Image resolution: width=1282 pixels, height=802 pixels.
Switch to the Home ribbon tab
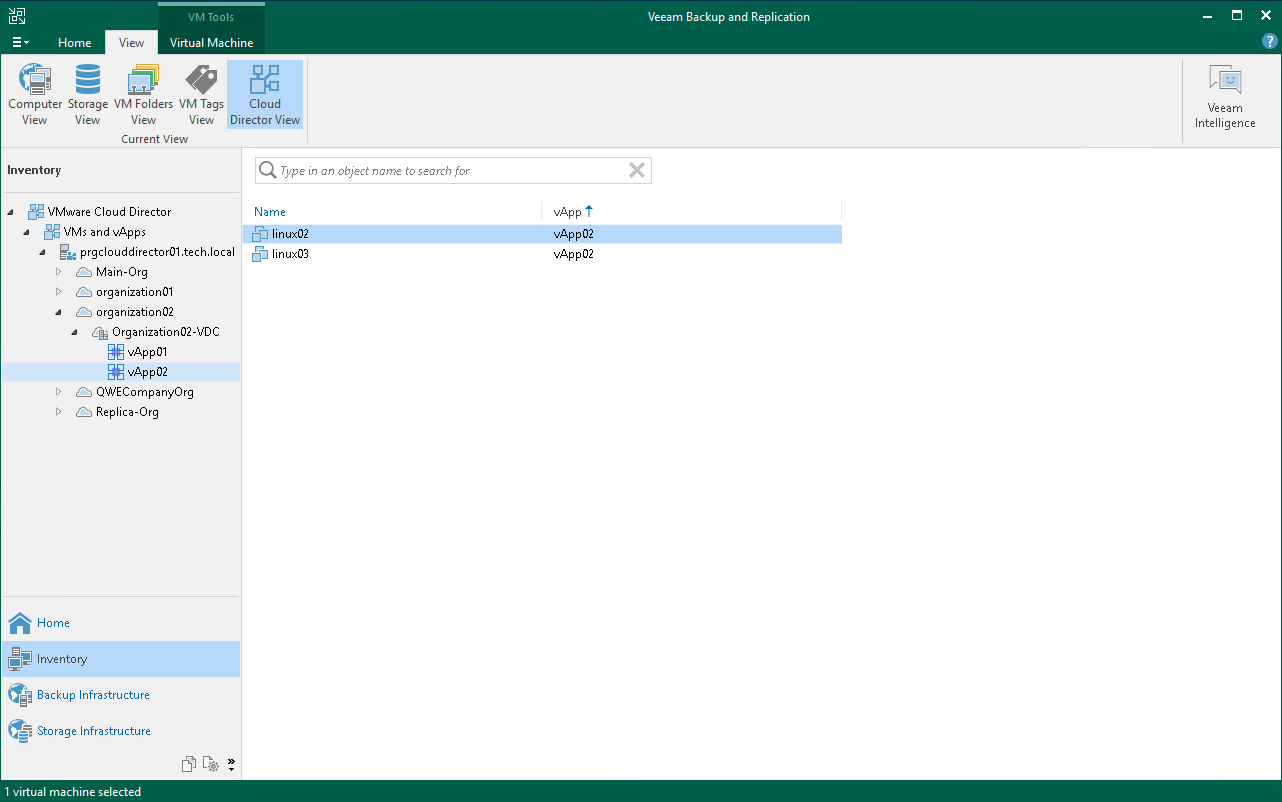pos(75,43)
